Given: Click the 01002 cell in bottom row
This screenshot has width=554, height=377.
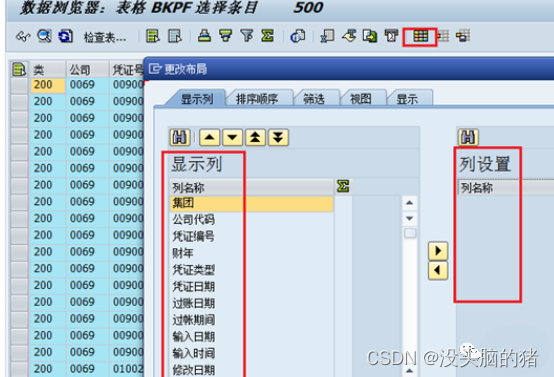Looking at the screenshot, I should click(127, 369).
